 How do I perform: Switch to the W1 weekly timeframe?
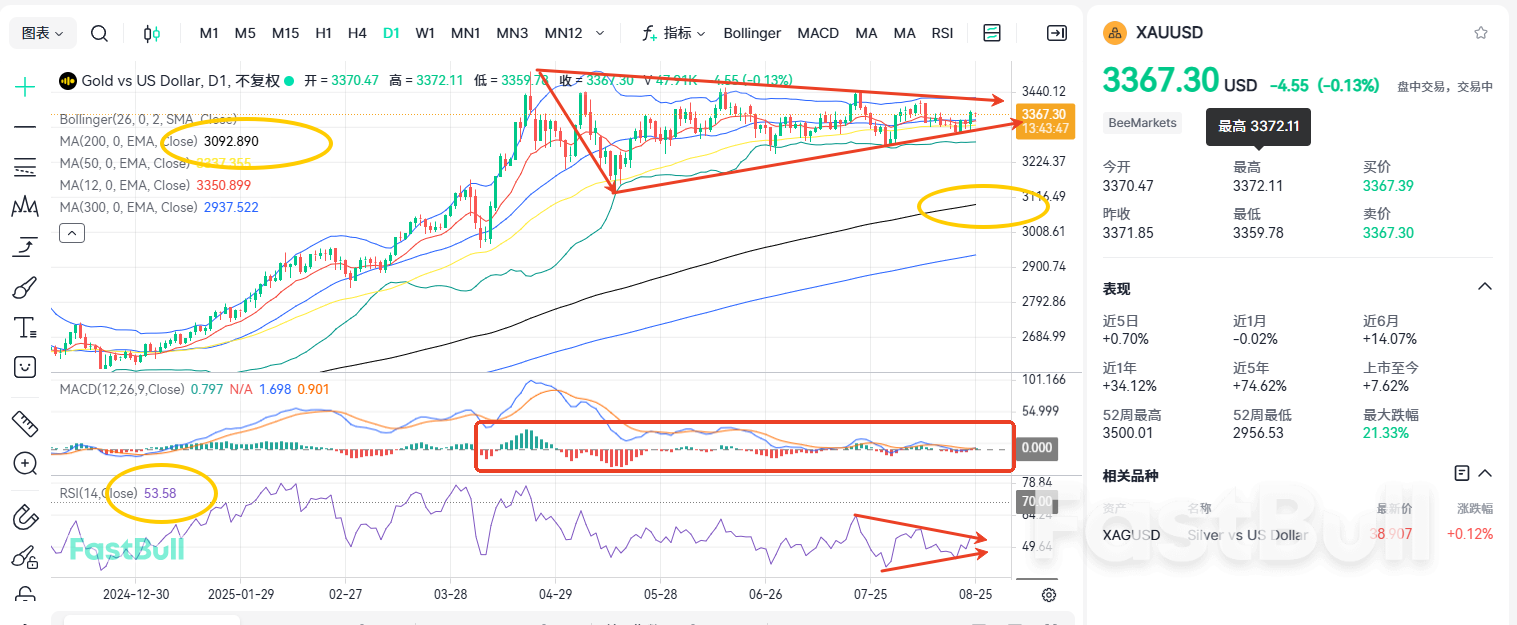pyautogui.click(x=424, y=32)
